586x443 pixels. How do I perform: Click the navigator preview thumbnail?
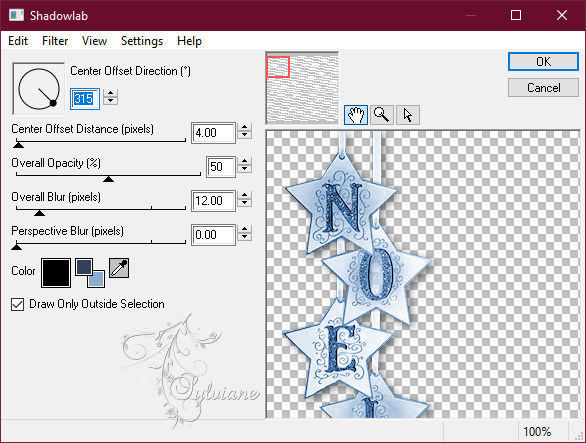[302, 88]
